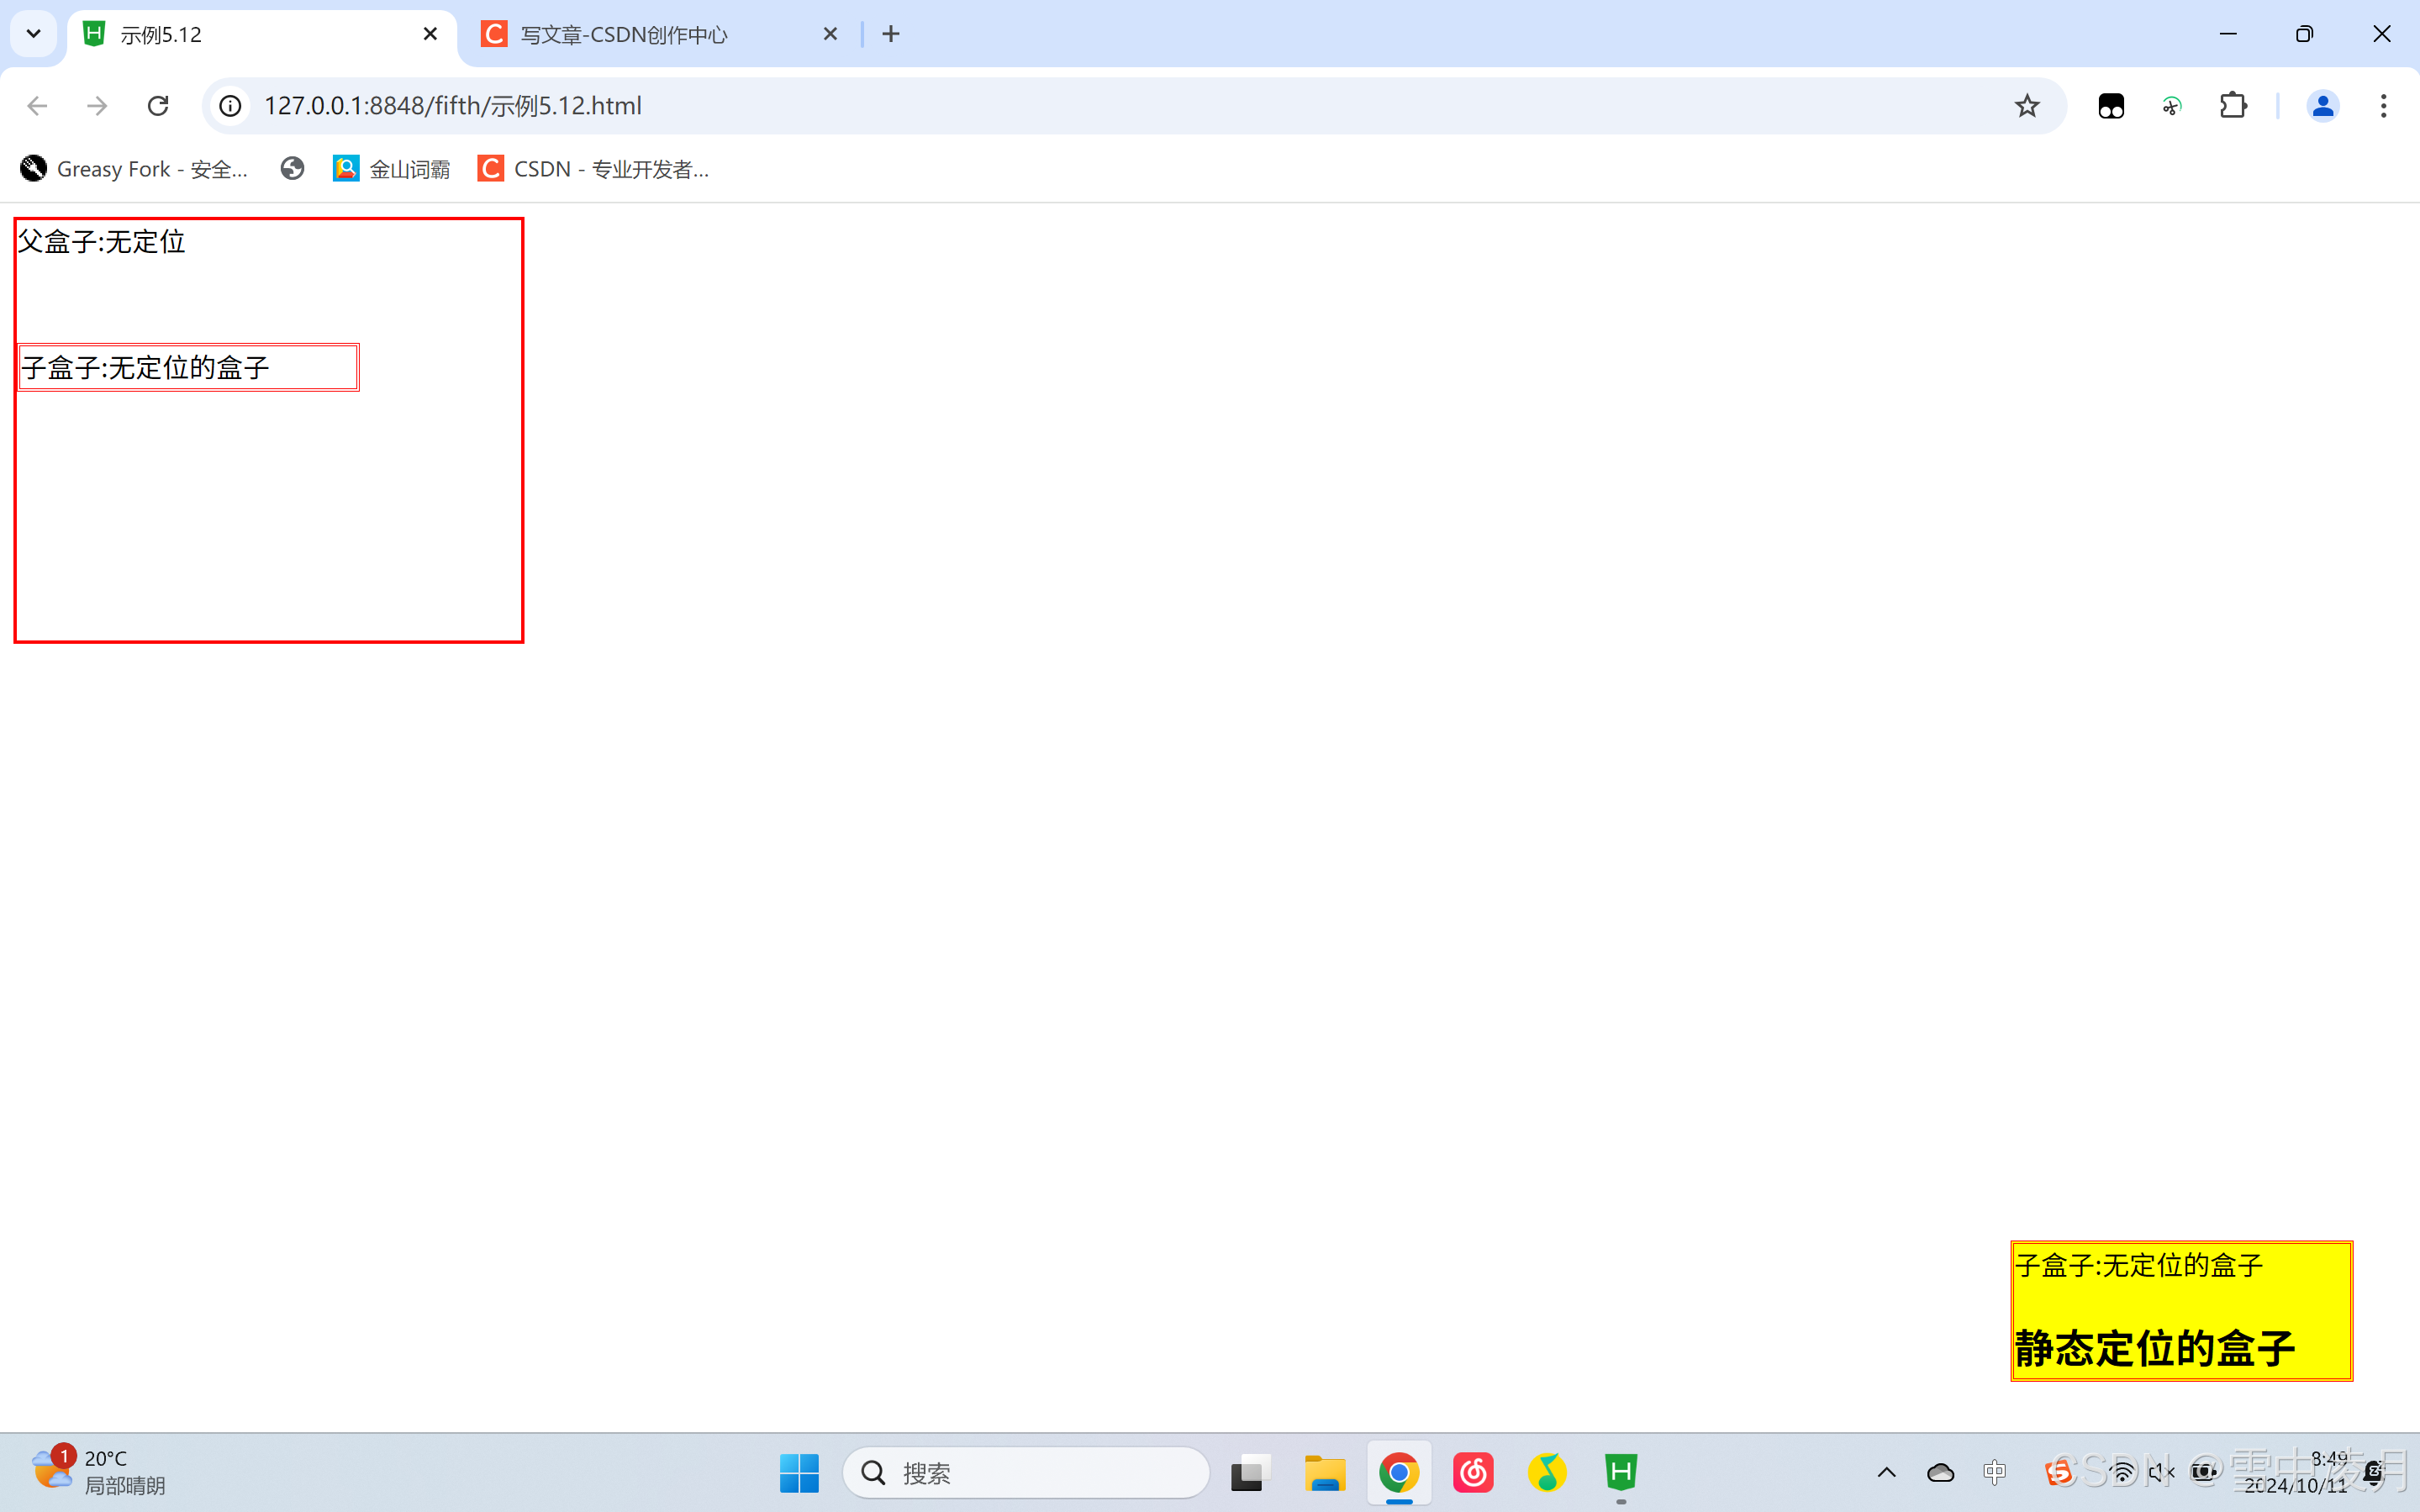Click the taskbar search field
This screenshot has height=1512, width=2420.
pos(1025,1472)
